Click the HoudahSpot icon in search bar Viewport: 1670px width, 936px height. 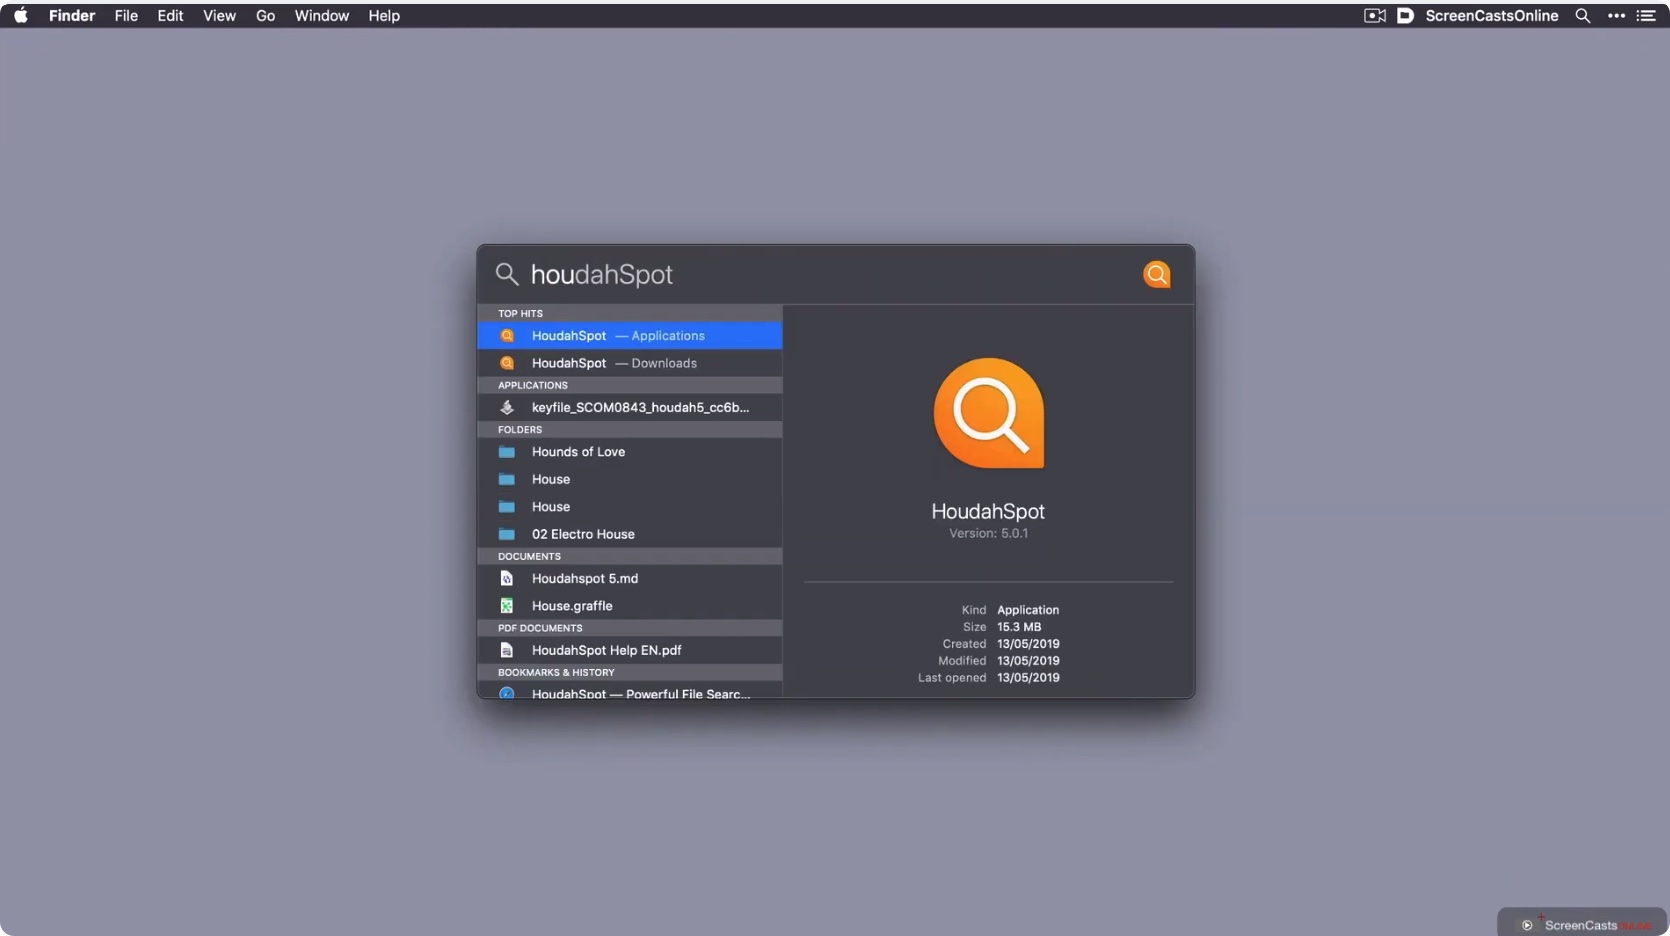click(1156, 275)
